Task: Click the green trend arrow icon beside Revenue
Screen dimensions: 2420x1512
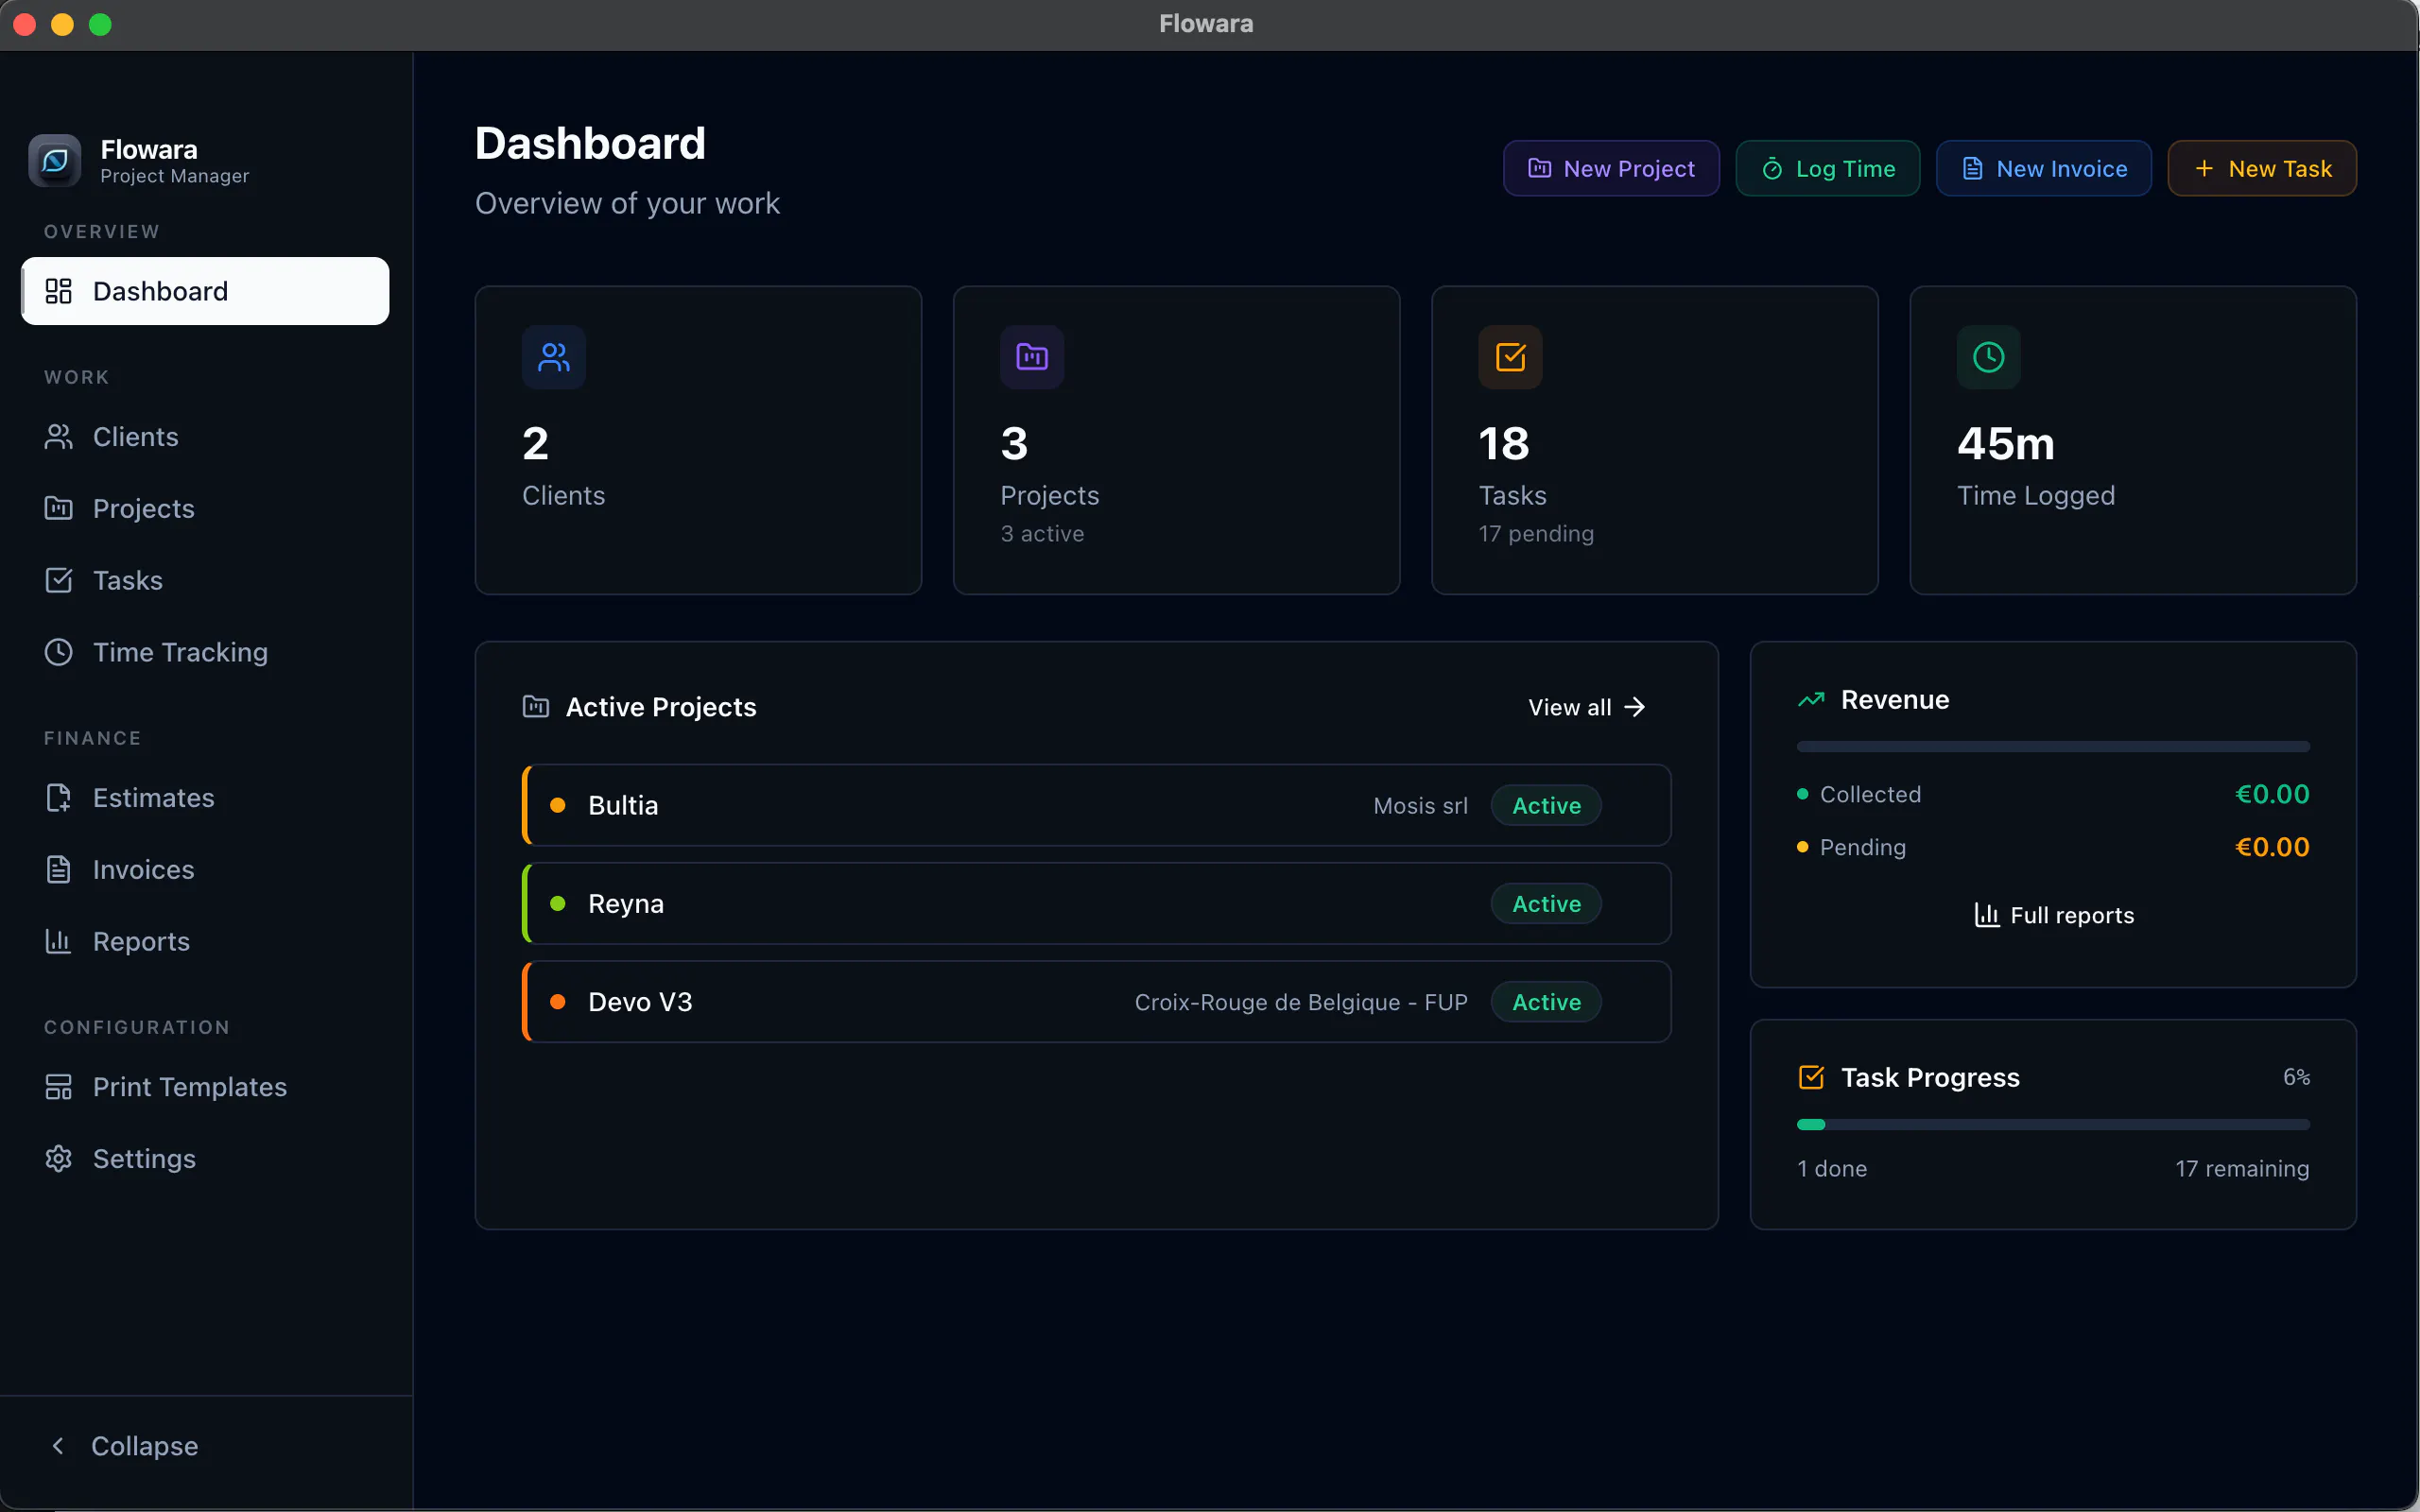Action: [1811, 700]
